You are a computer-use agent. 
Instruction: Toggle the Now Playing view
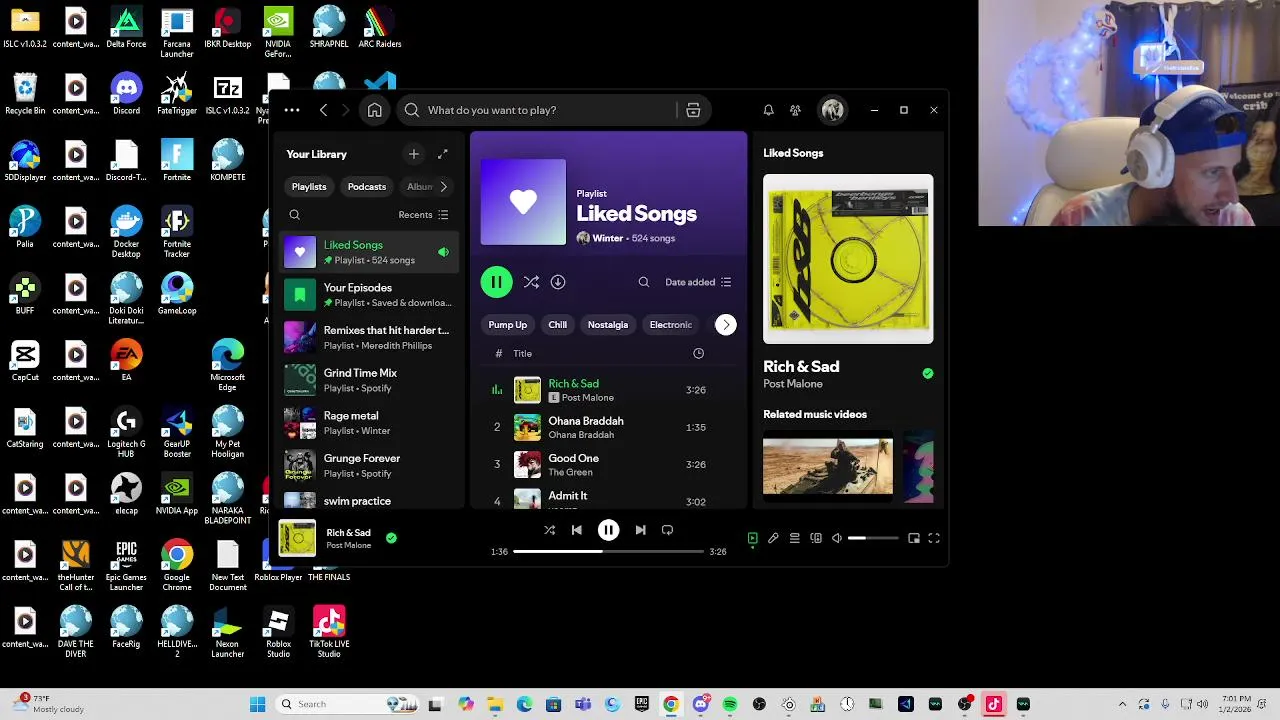(753, 538)
